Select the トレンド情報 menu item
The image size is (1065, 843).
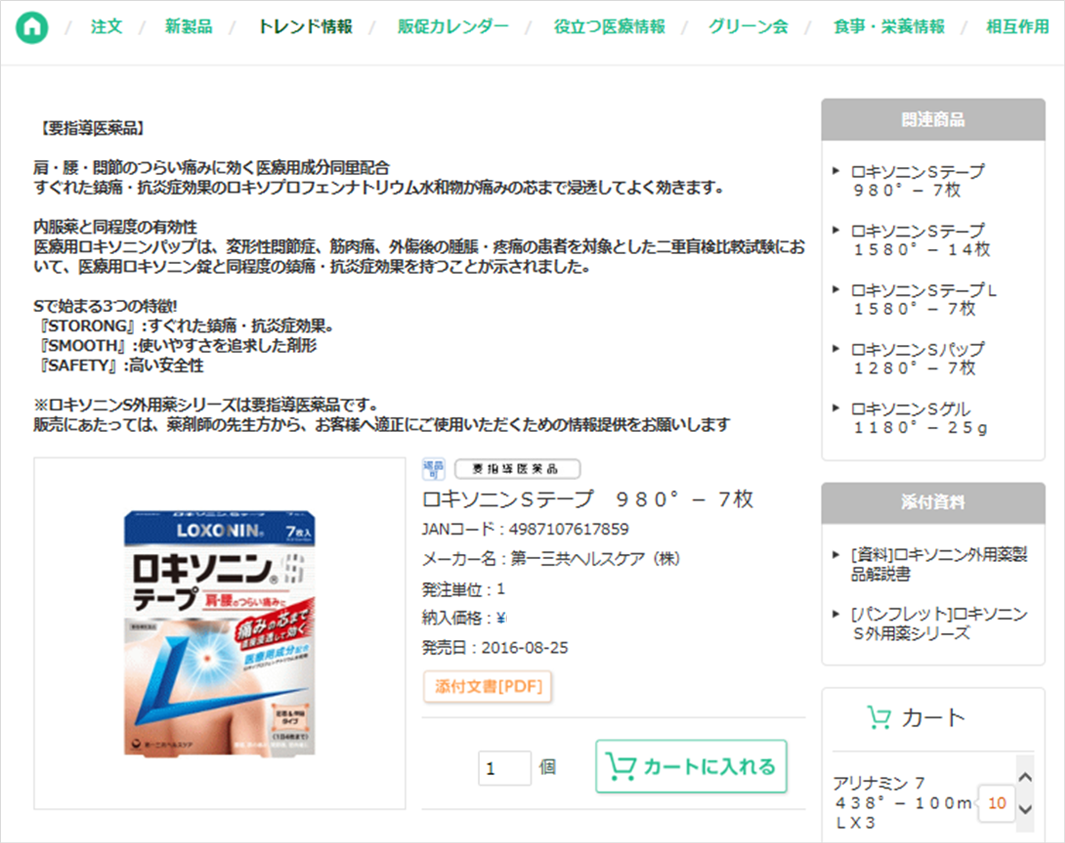[x=305, y=26]
